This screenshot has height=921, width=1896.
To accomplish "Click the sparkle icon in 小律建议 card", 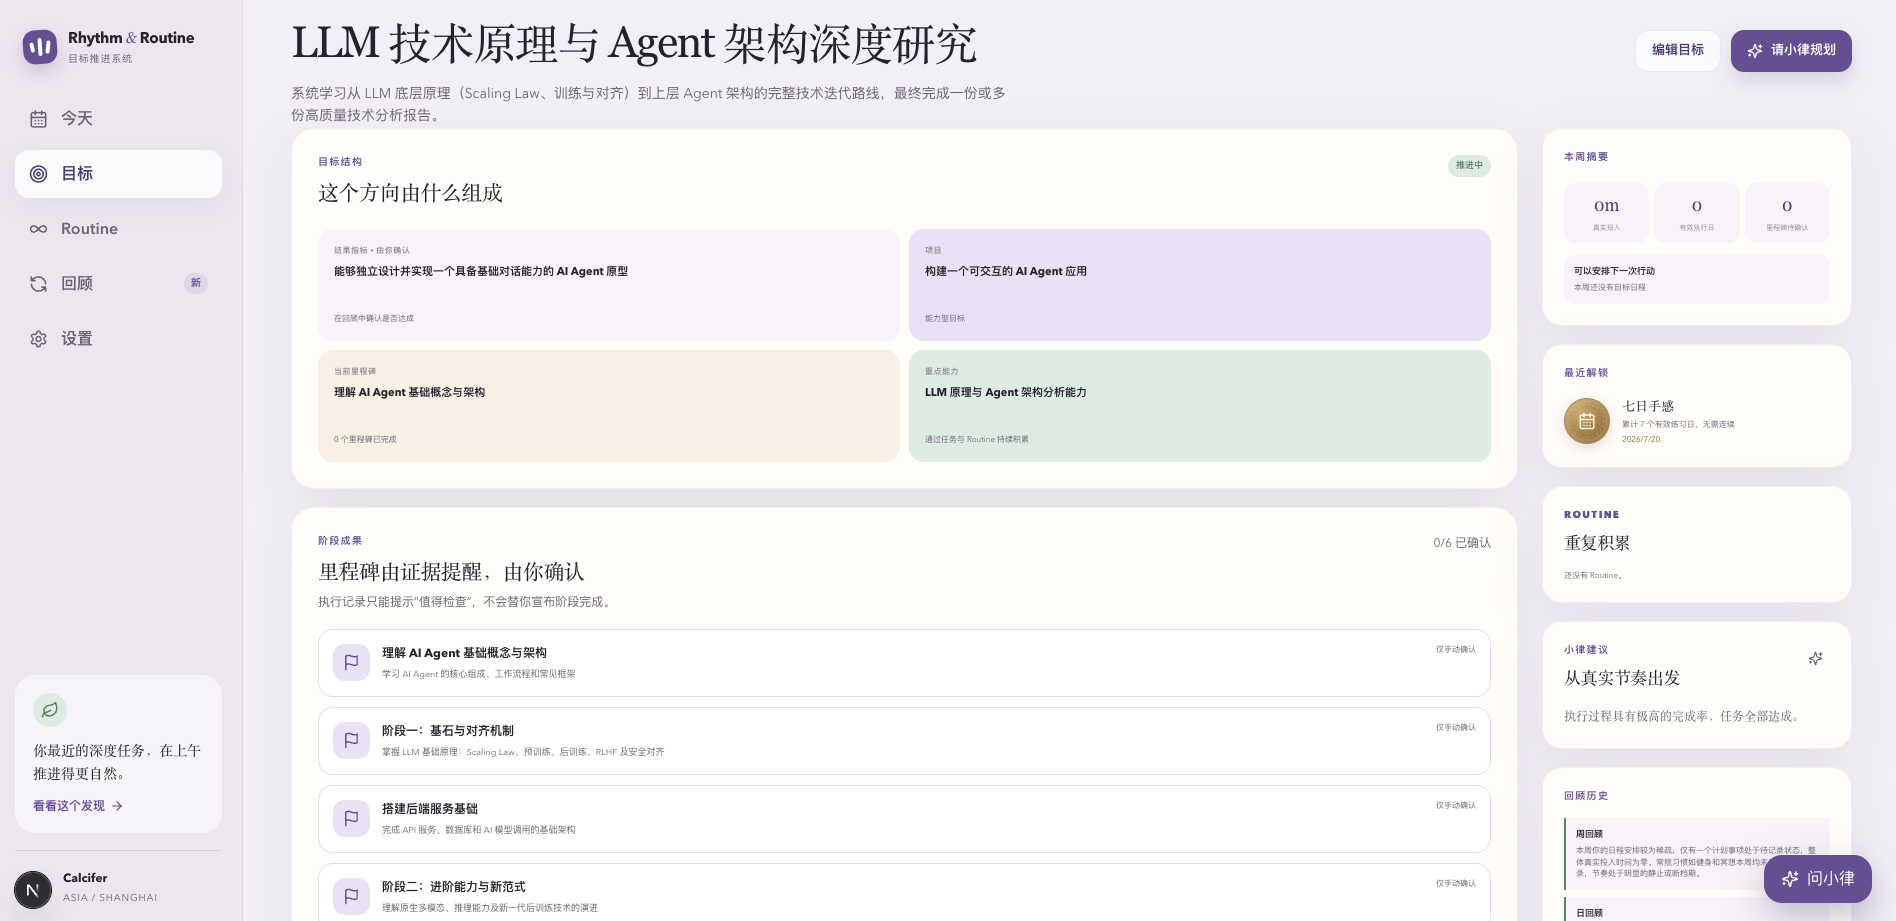I will click(1815, 658).
